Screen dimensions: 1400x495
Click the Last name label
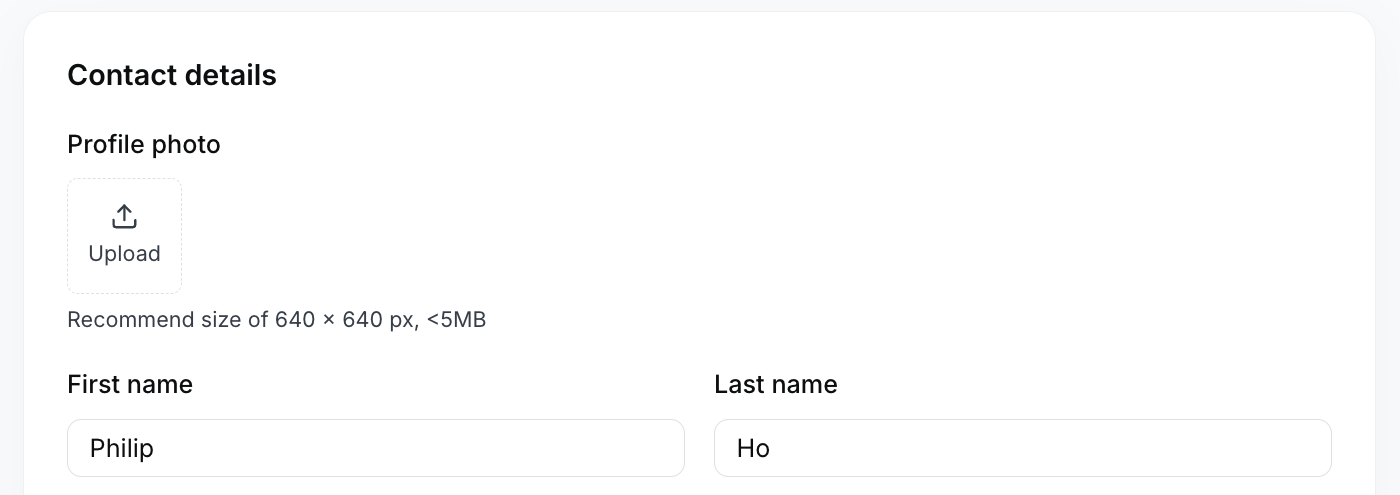776,384
